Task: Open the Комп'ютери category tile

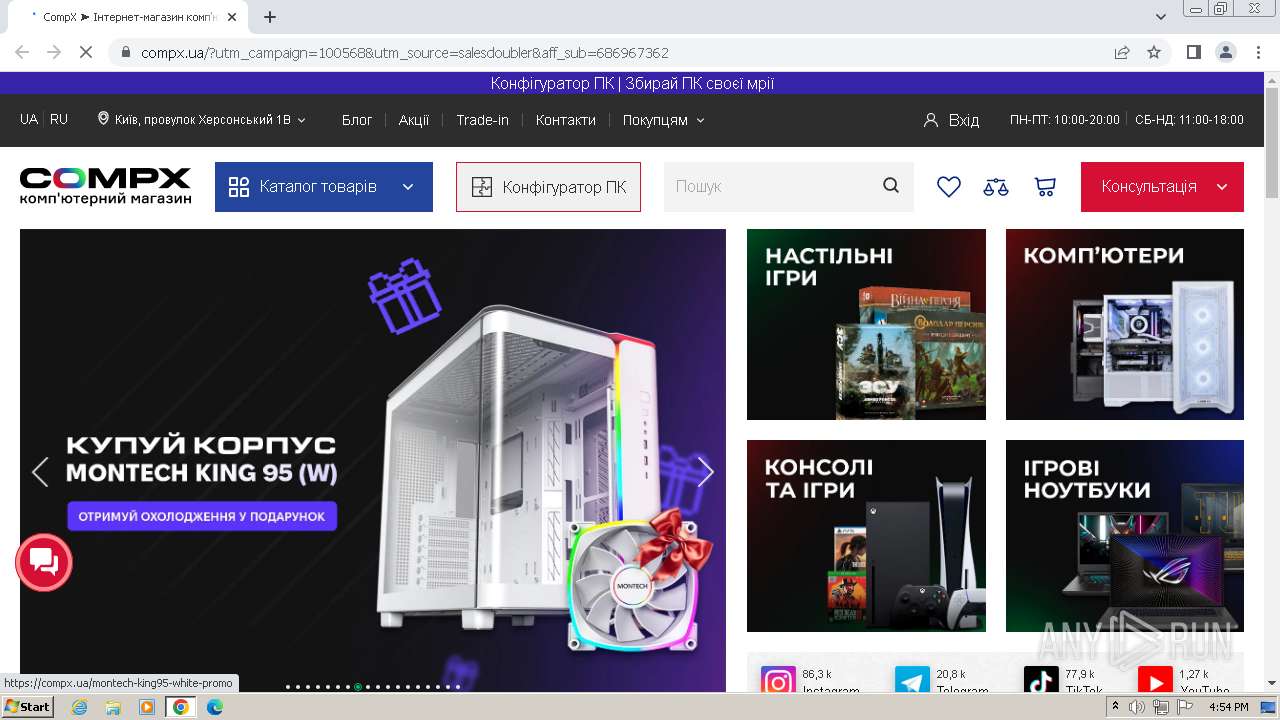Action: (x=1125, y=324)
